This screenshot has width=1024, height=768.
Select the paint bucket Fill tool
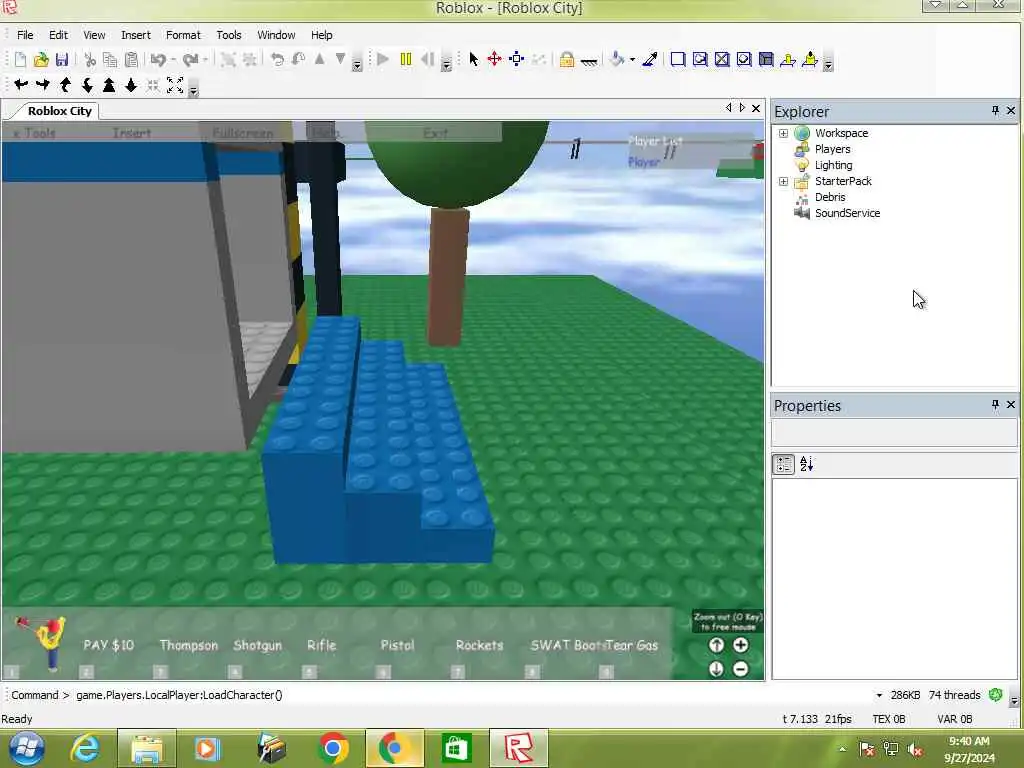[617, 59]
